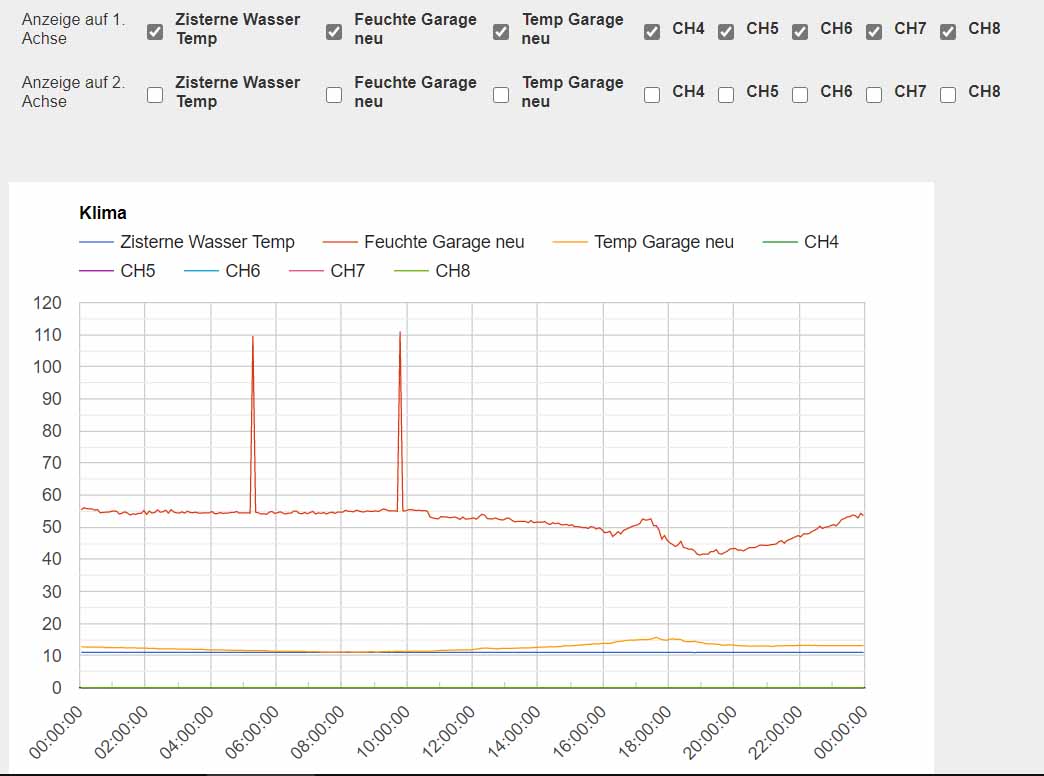
Task: Uncheck Temp Garage neu on first axis
Action: coord(501,31)
